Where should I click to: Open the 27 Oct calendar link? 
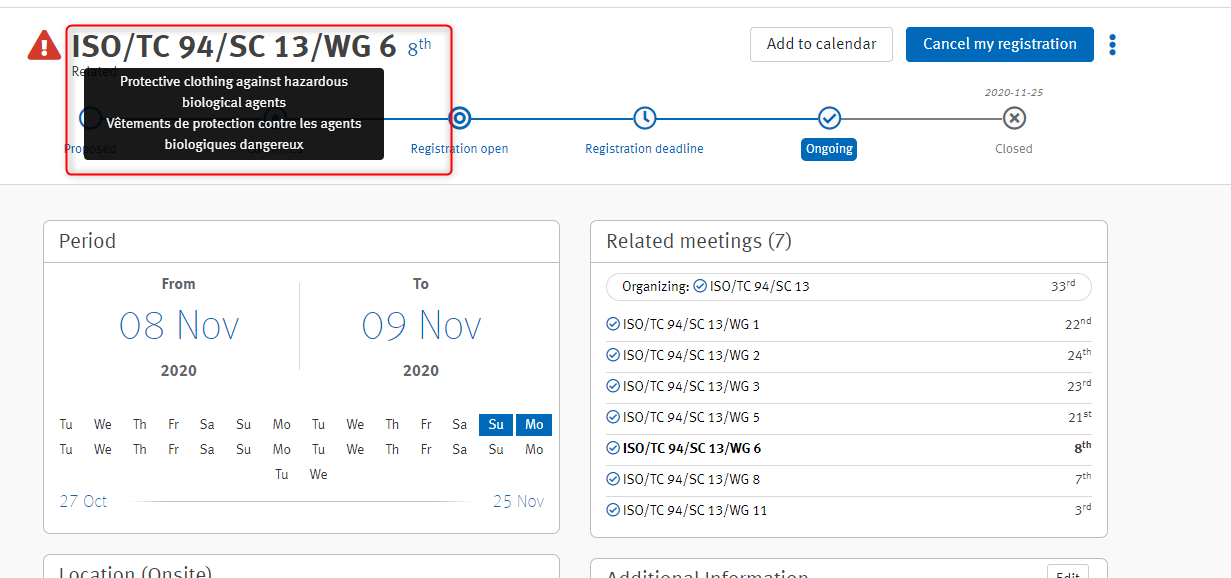coord(83,501)
